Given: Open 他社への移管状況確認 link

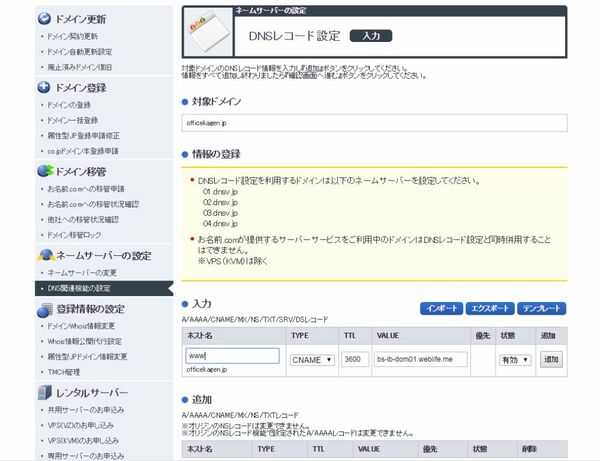Looking at the screenshot, I should 83,220.
